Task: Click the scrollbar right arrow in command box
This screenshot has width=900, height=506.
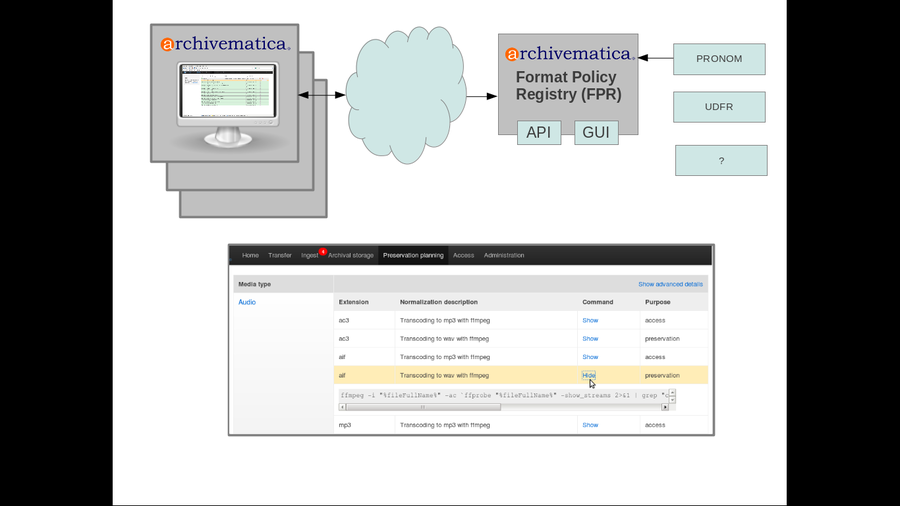Action: pos(664,407)
